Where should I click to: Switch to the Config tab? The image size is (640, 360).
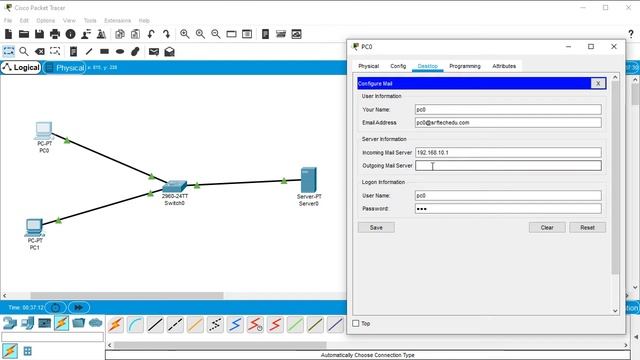point(398,66)
